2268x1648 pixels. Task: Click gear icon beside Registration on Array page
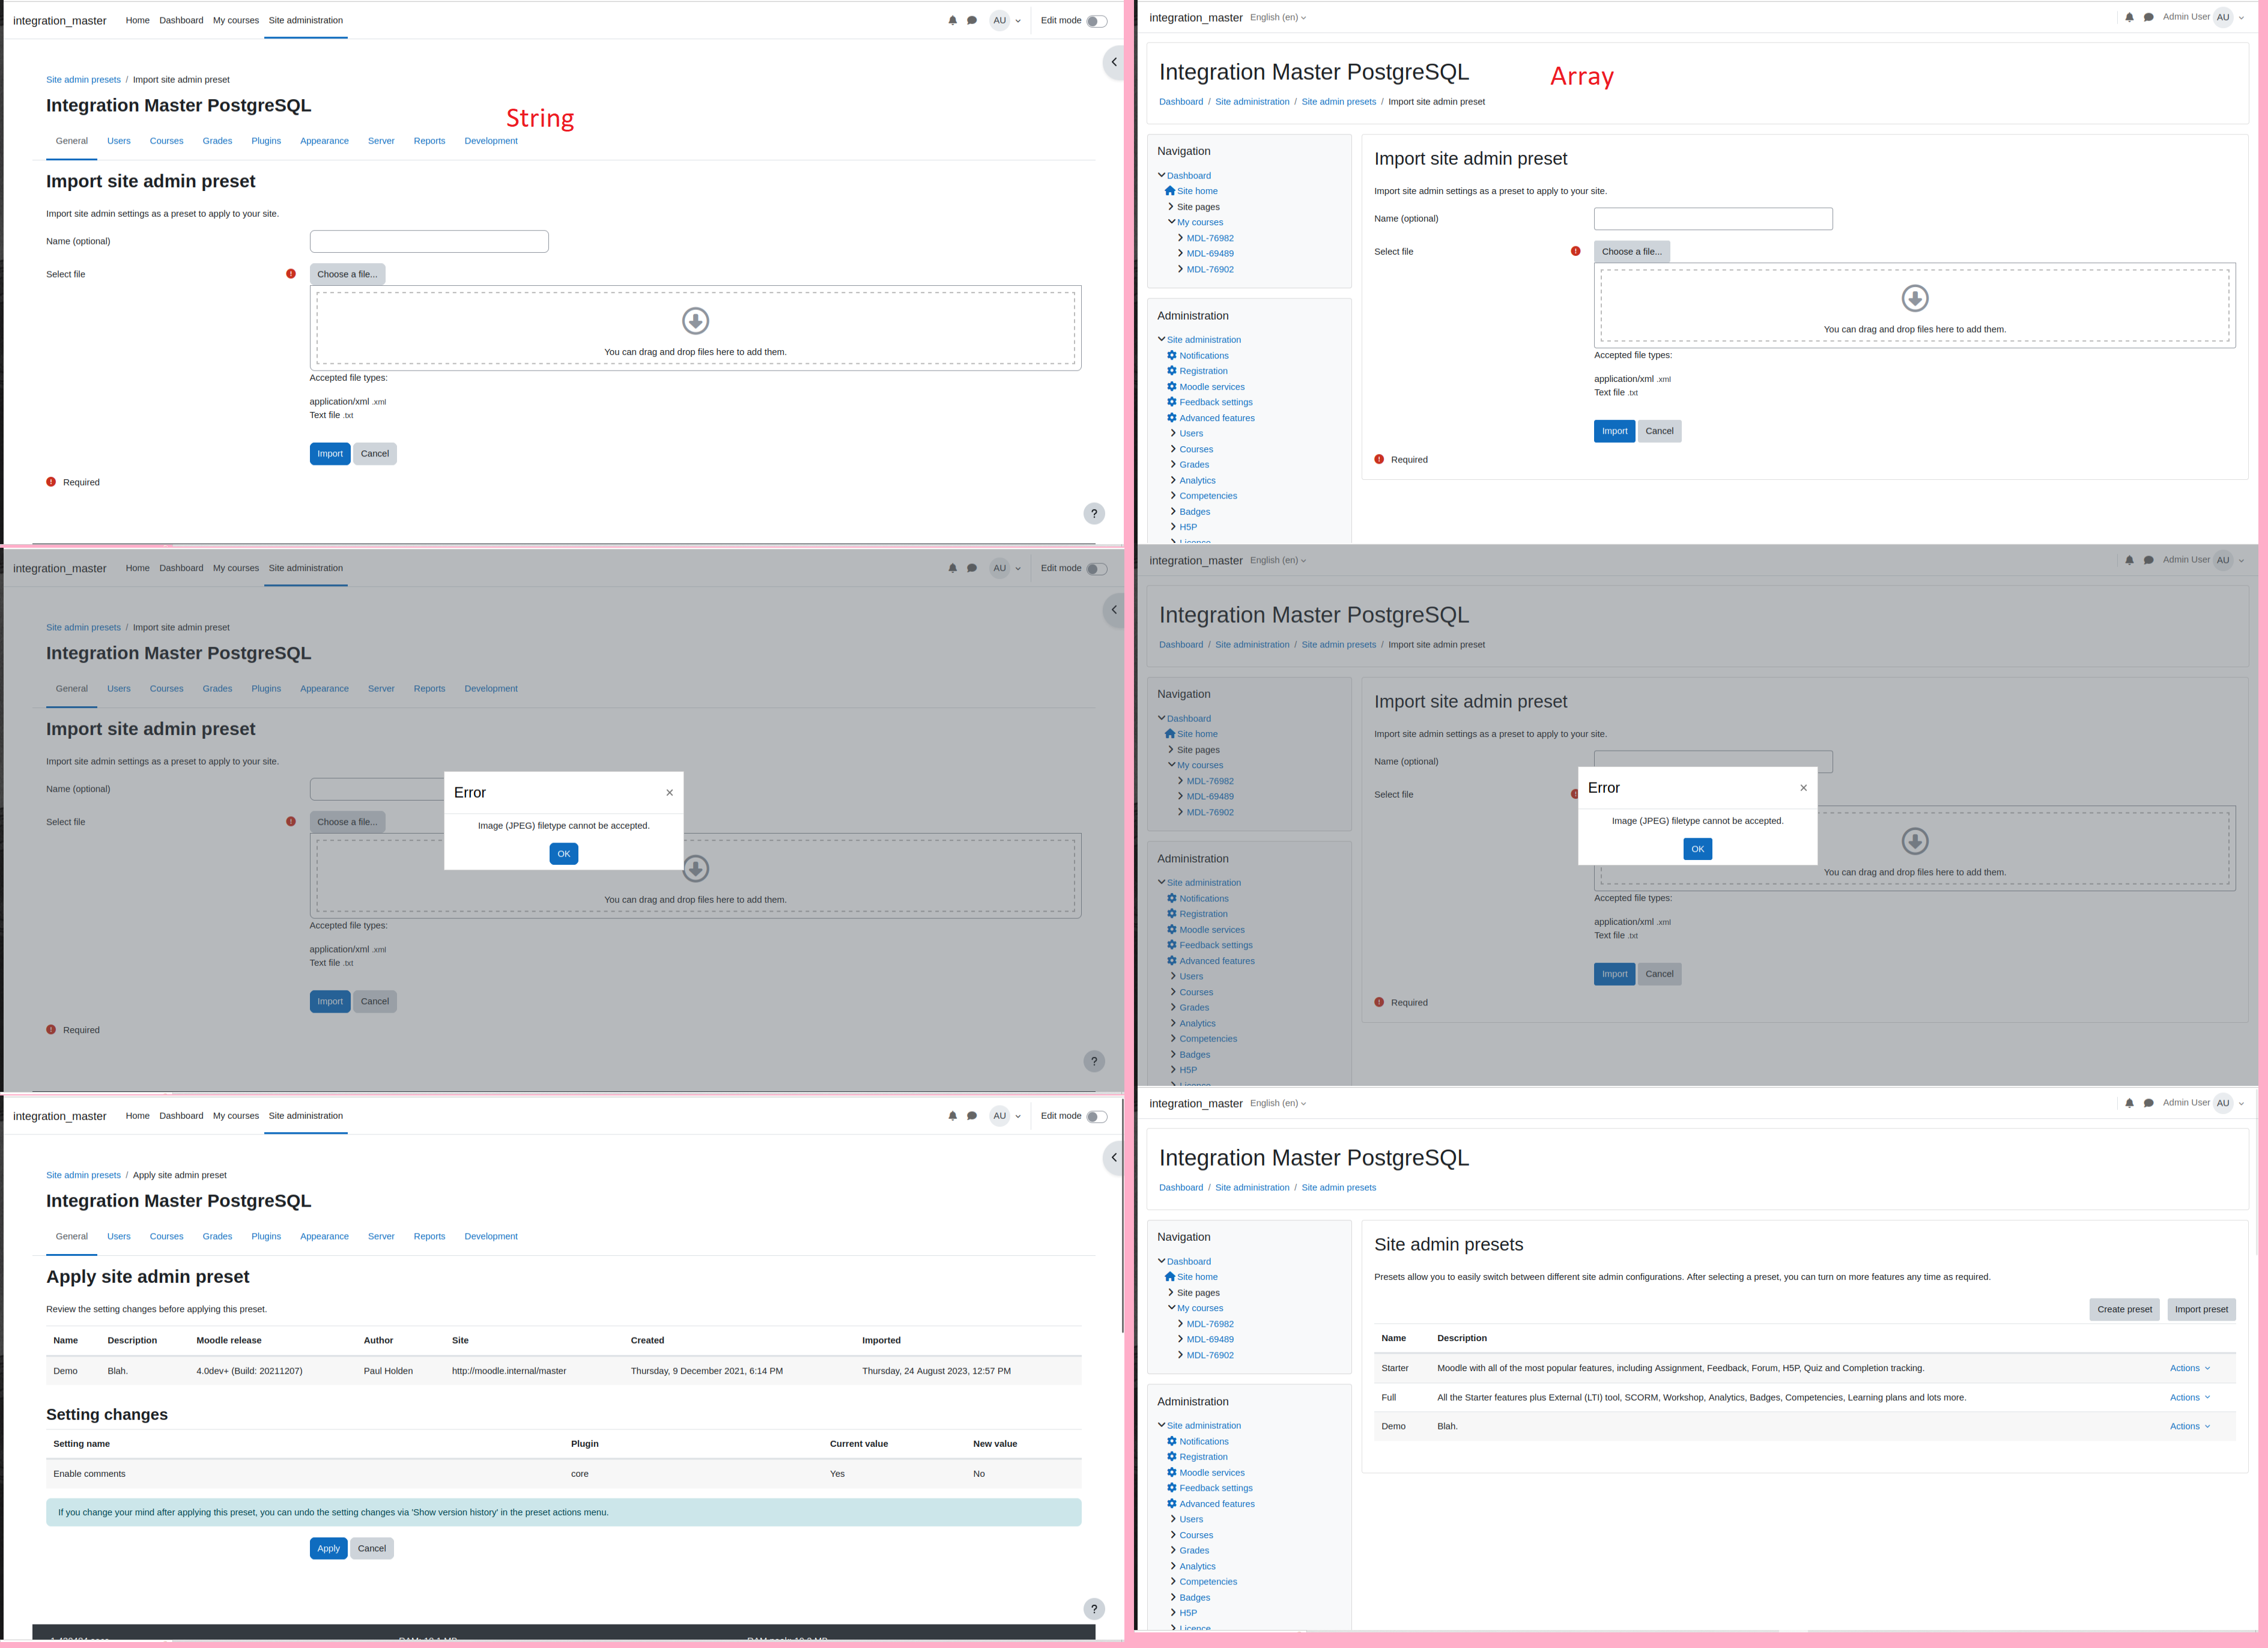1172,371
